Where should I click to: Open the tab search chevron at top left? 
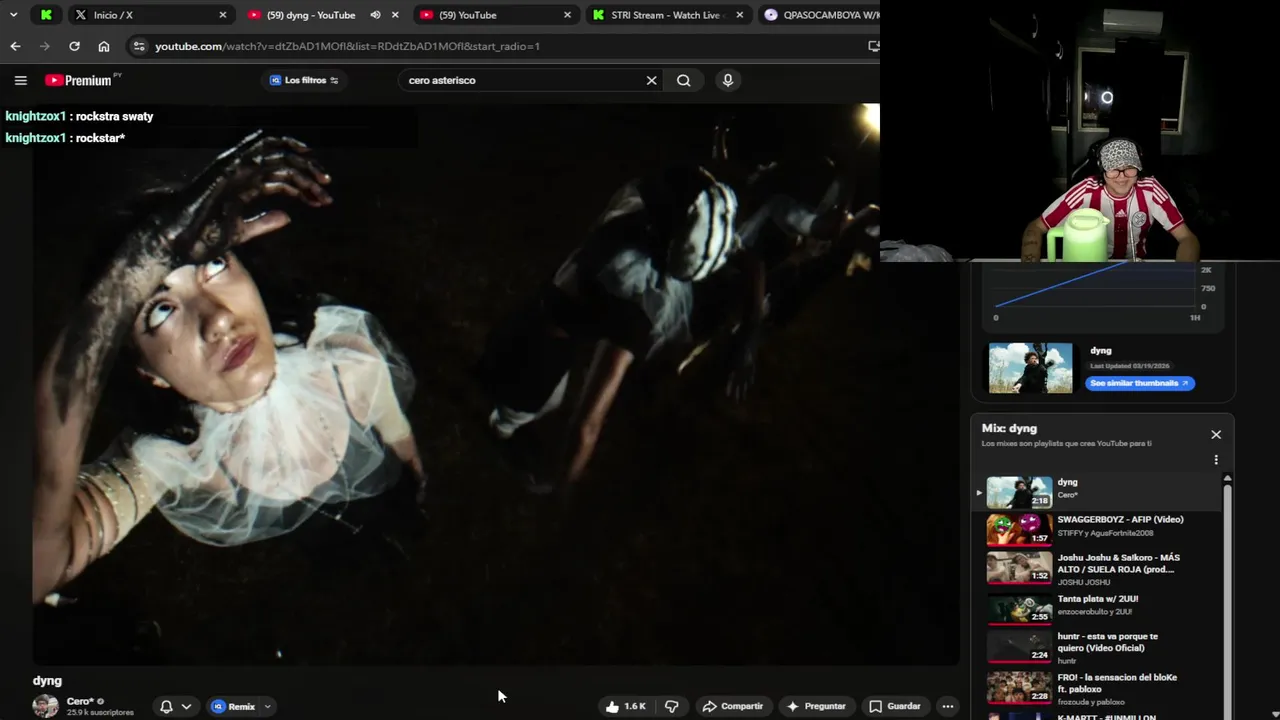[x=13, y=15]
